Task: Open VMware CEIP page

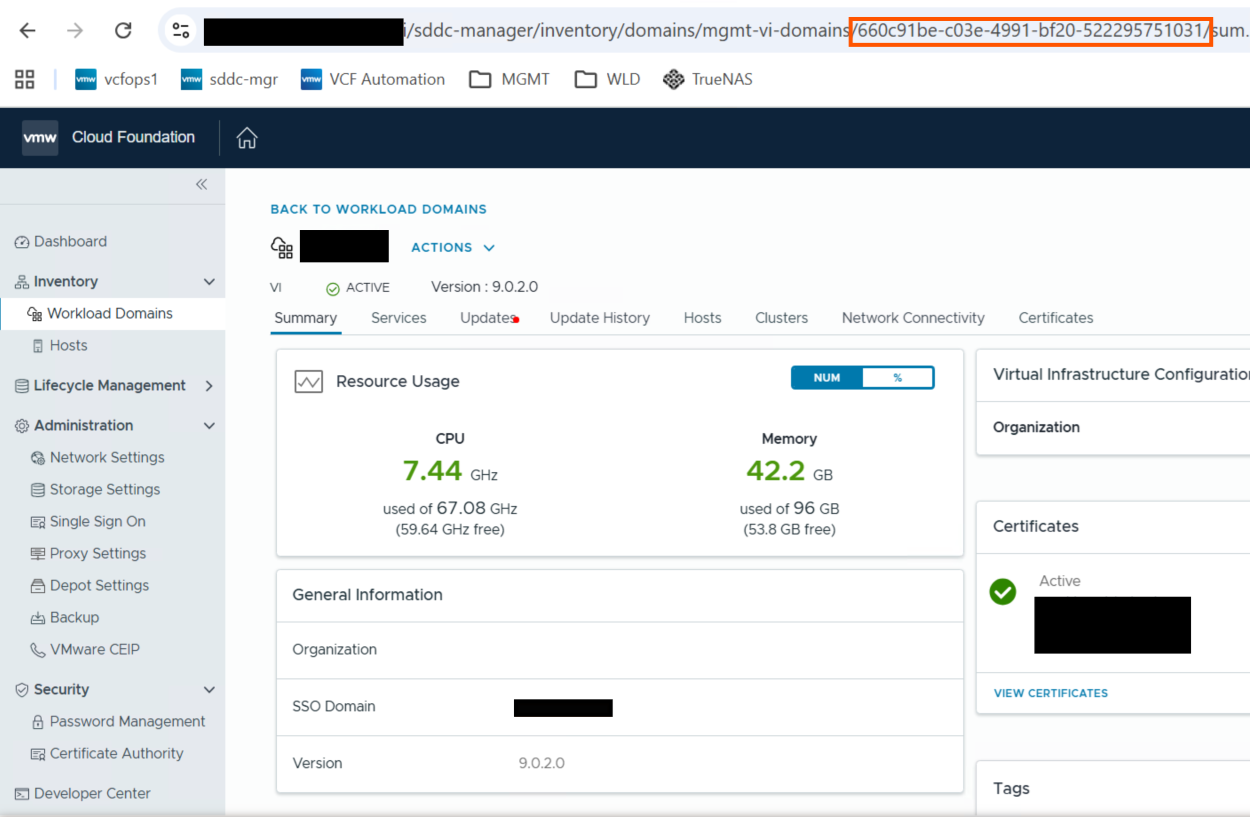Action: click(x=85, y=649)
